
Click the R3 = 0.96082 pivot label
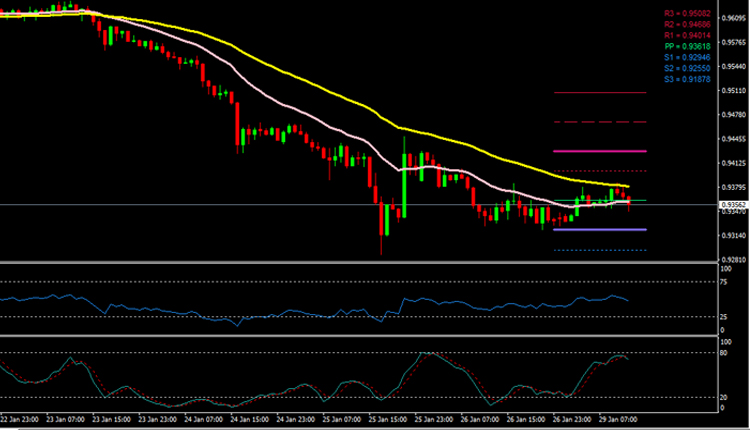pos(691,13)
